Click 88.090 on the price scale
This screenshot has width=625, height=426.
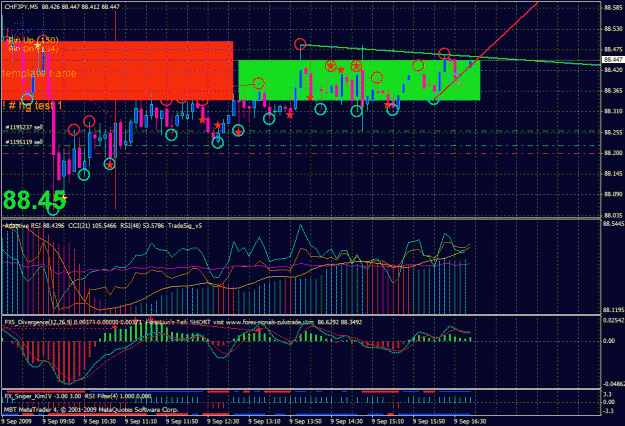tap(613, 194)
